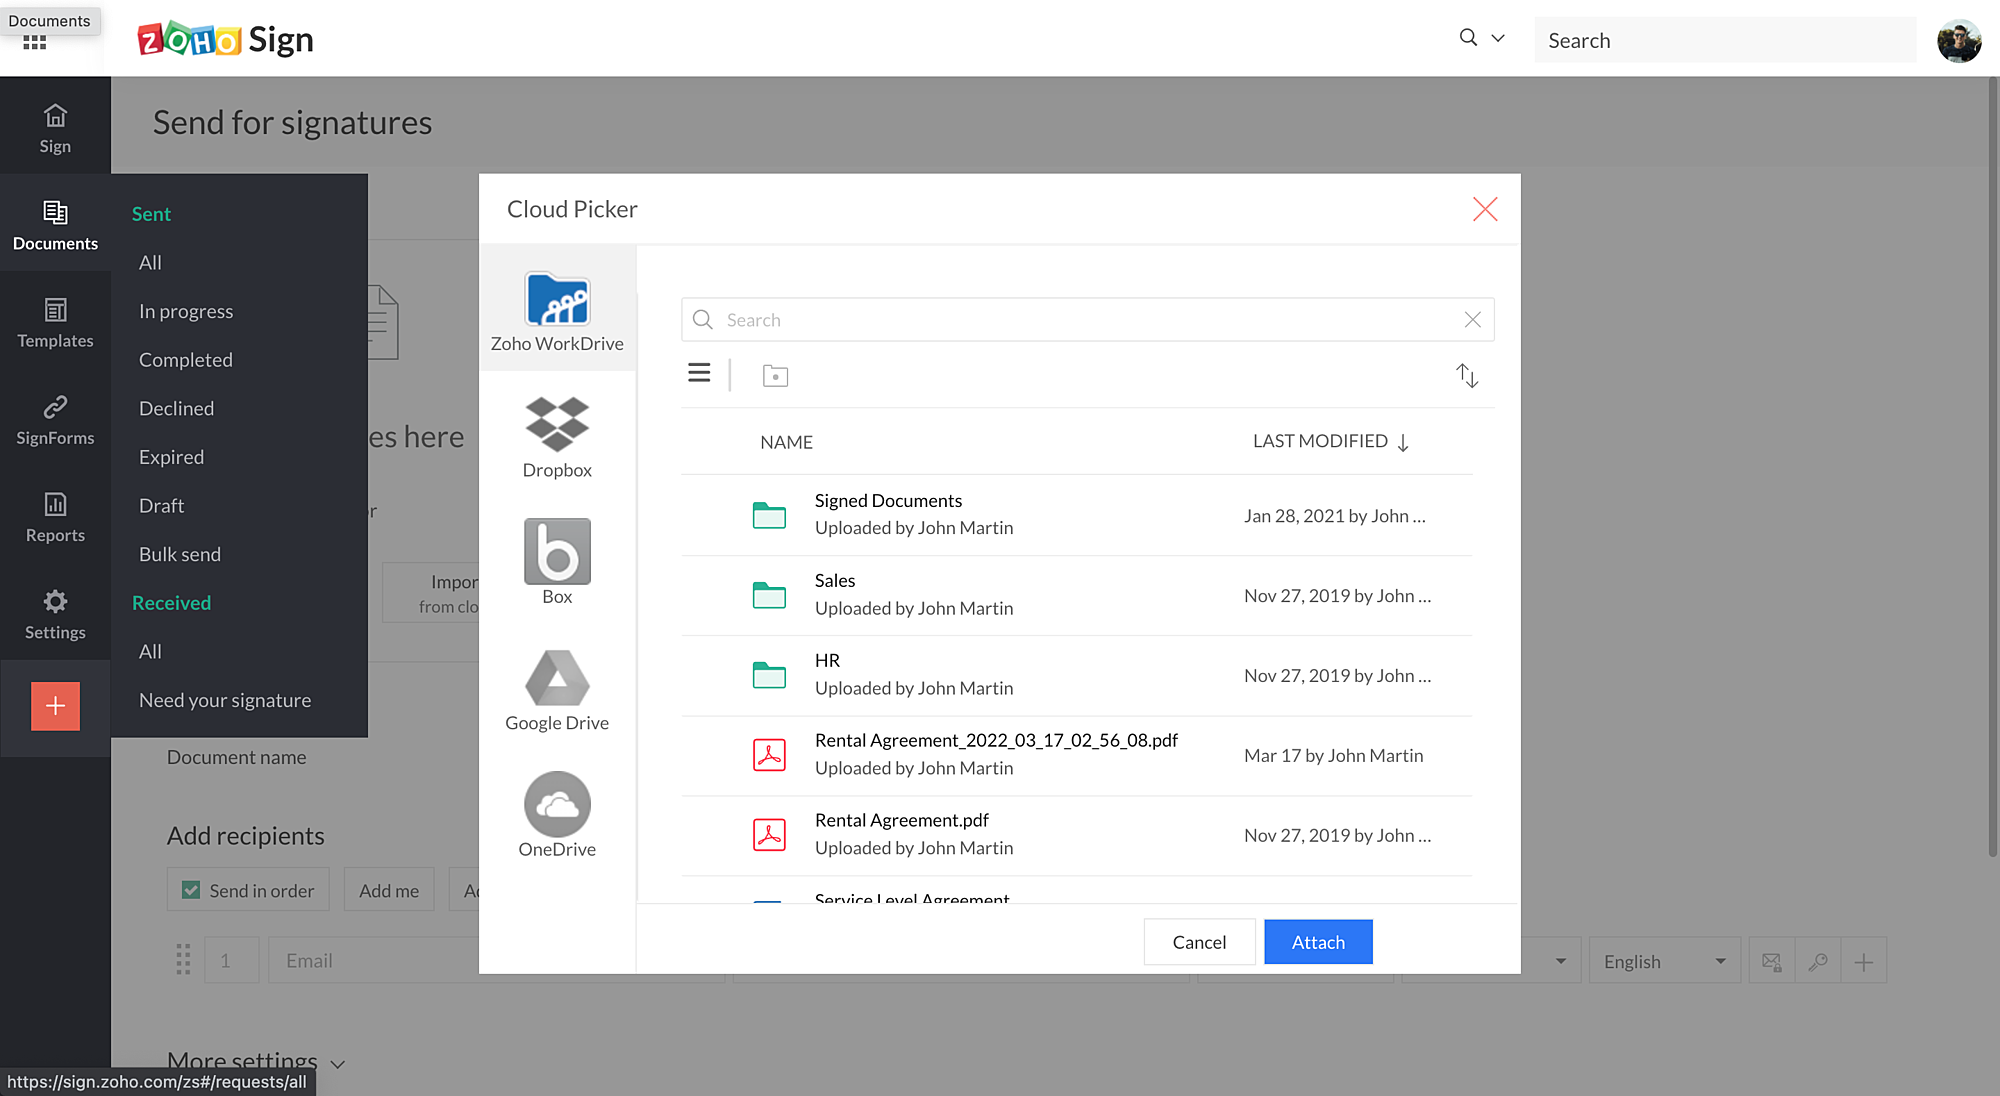Open Draft documents
The width and height of the screenshot is (2000, 1096).
pos(161,505)
